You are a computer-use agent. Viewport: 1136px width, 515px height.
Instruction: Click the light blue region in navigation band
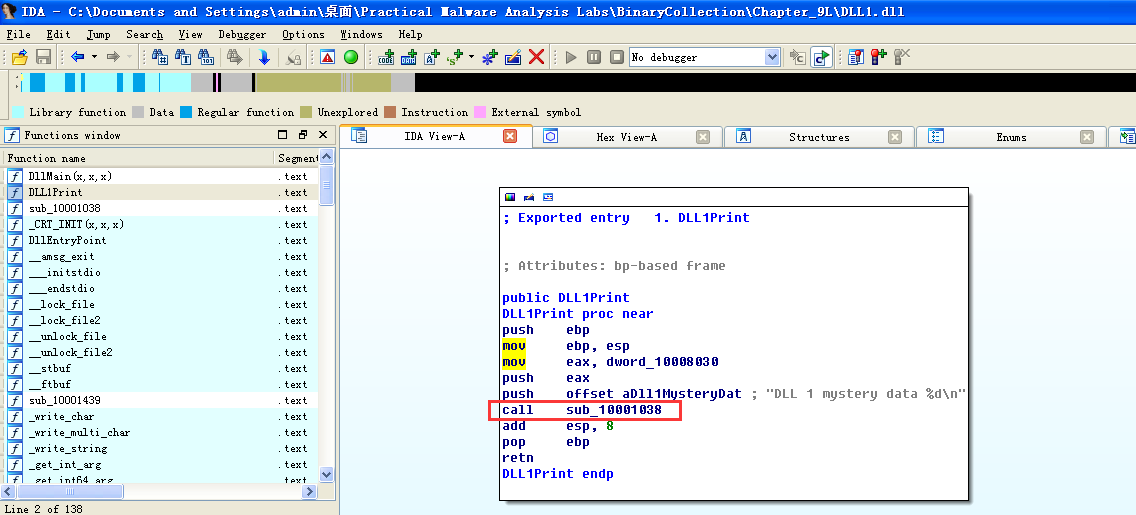(x=174, y=83)
